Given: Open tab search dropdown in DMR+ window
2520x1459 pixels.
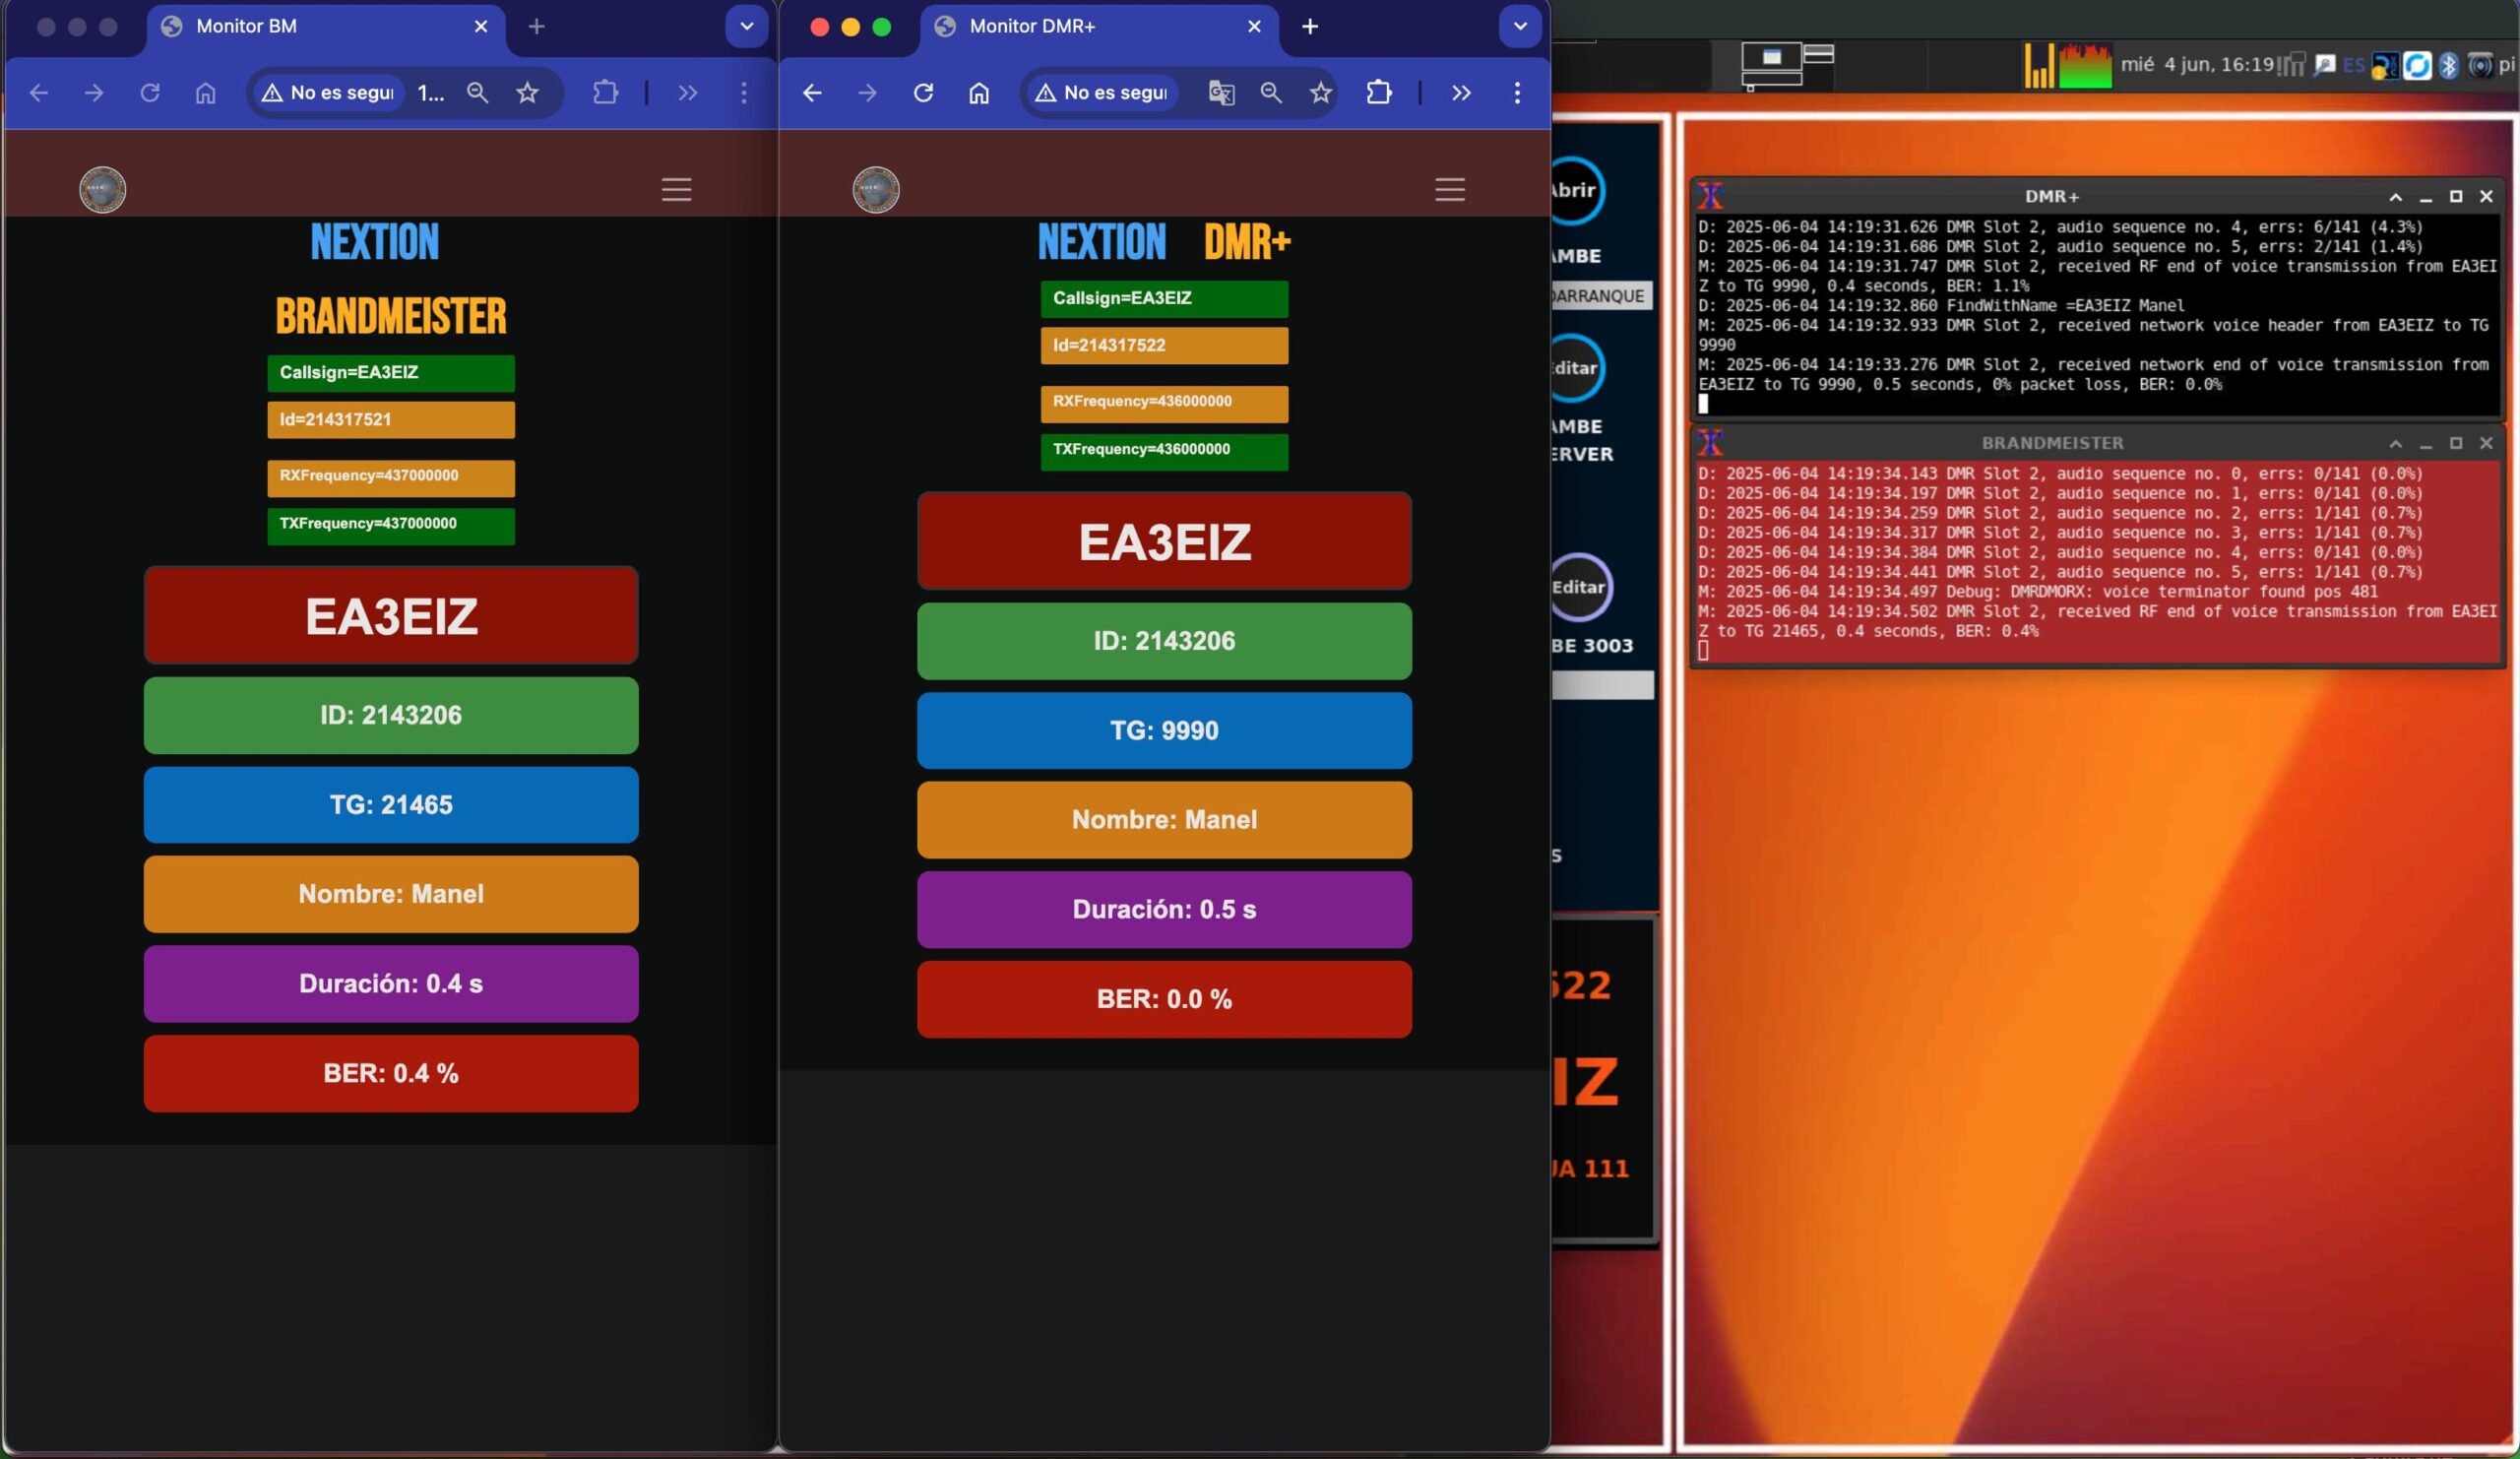Looking at the screenshot, I should tap(1520, 26).
